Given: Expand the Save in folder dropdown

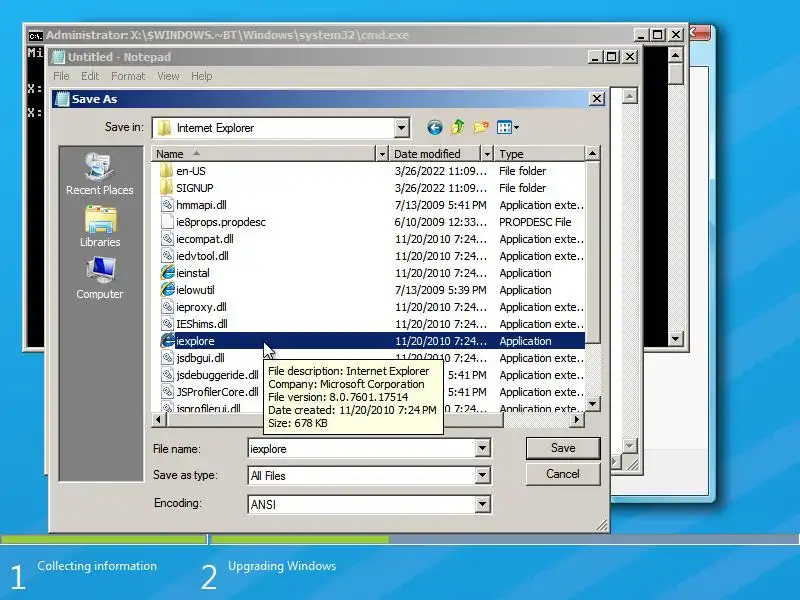Looking at the screenshot, I should click(x=402, y=128).
